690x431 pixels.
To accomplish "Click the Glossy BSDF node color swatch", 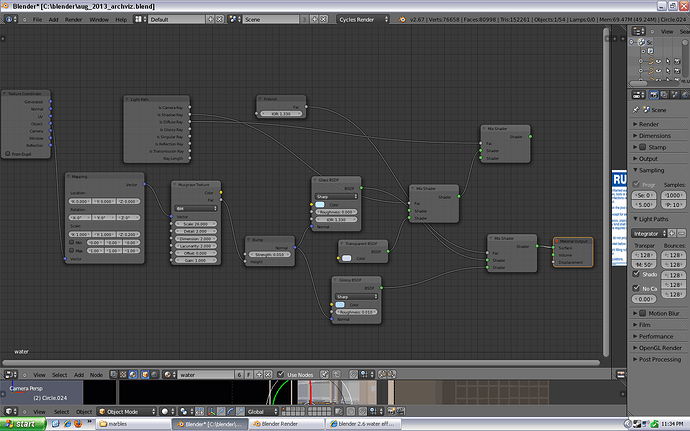I will pos(340,304).
